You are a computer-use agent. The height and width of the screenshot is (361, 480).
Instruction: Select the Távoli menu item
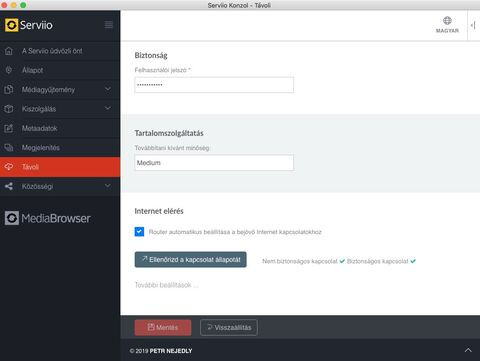tap(60, 167)
